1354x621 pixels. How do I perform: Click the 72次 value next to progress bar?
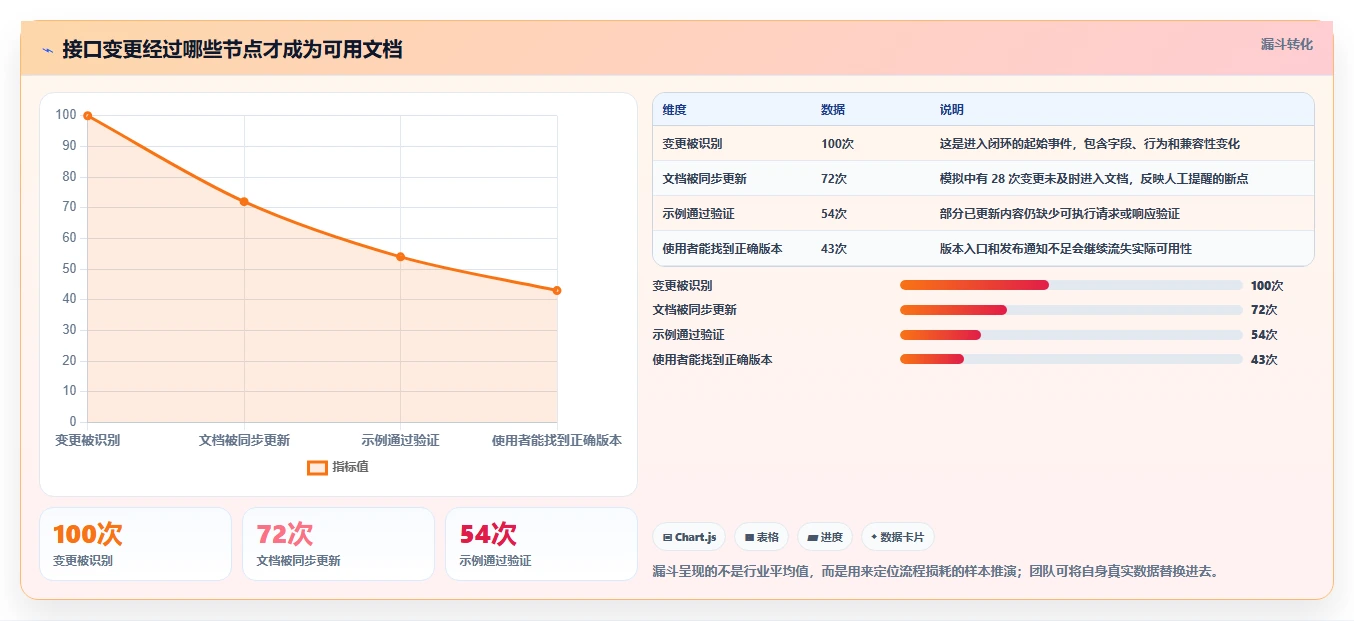click(1264, 310)
